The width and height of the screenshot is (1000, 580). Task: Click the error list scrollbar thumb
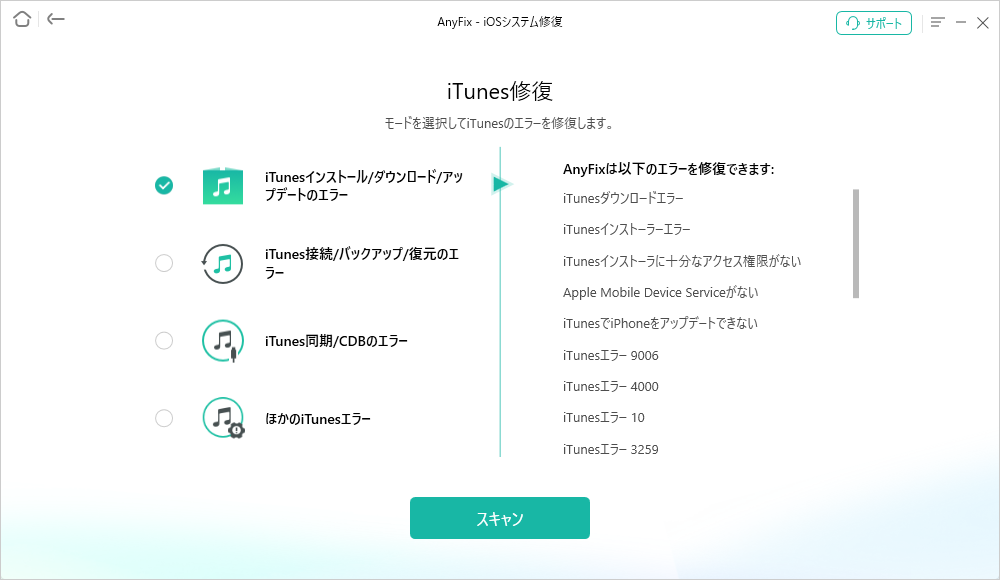click(x=856, y=244)
